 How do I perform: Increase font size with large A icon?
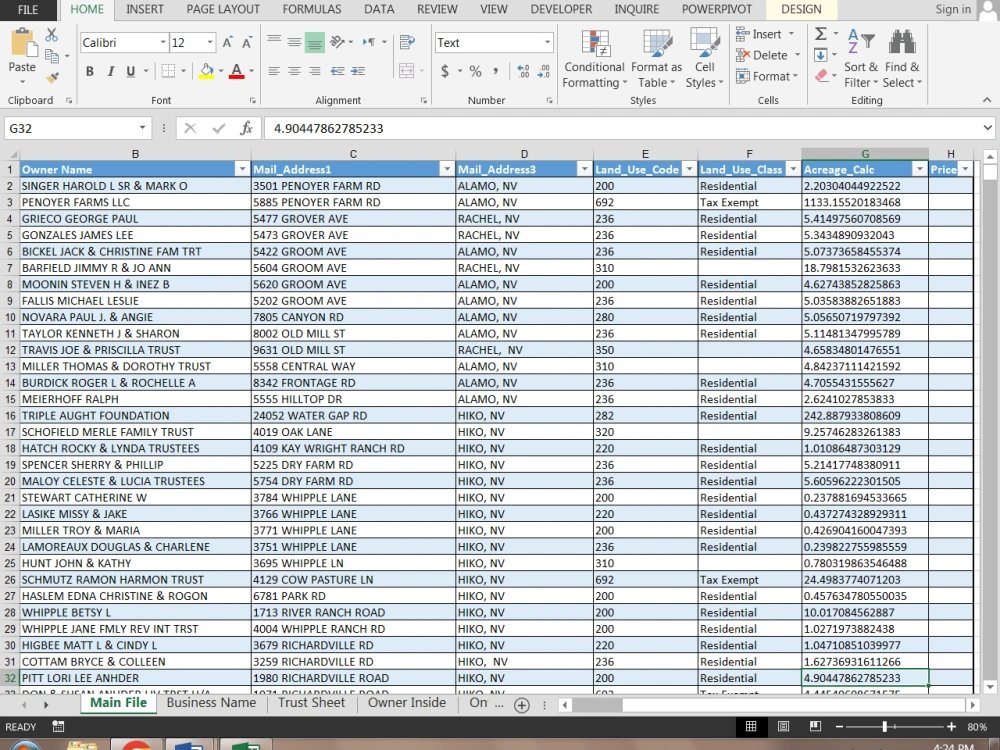[227, 43]
